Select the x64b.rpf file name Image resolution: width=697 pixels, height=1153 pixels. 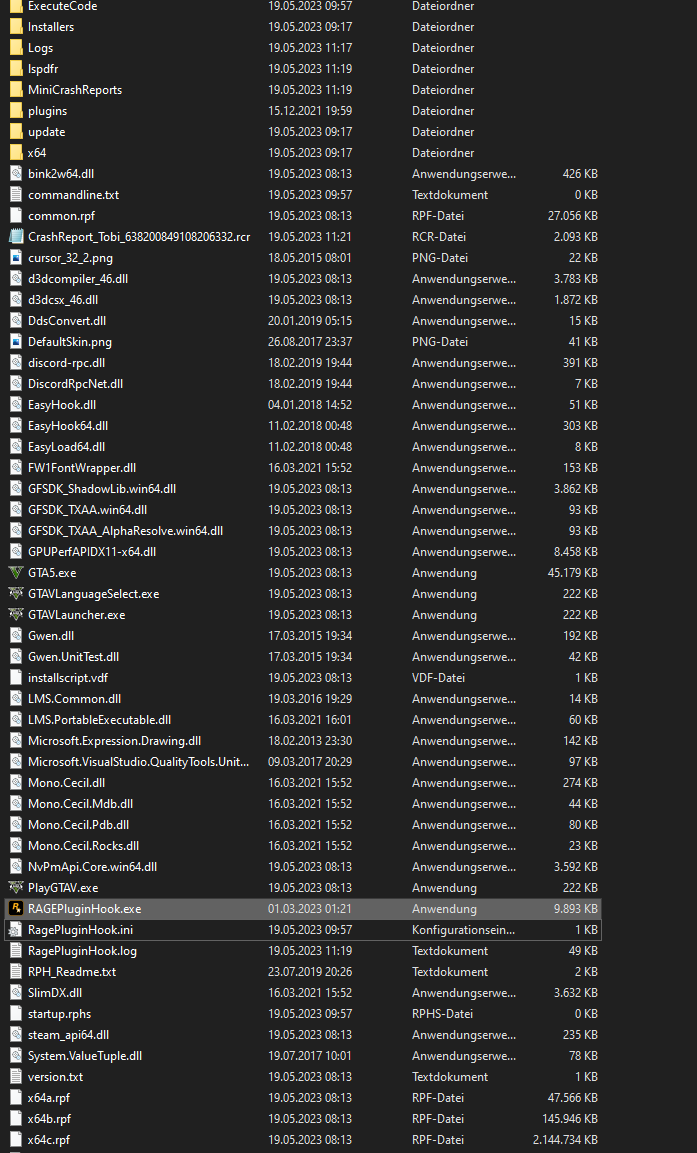tap(49, 1118)
